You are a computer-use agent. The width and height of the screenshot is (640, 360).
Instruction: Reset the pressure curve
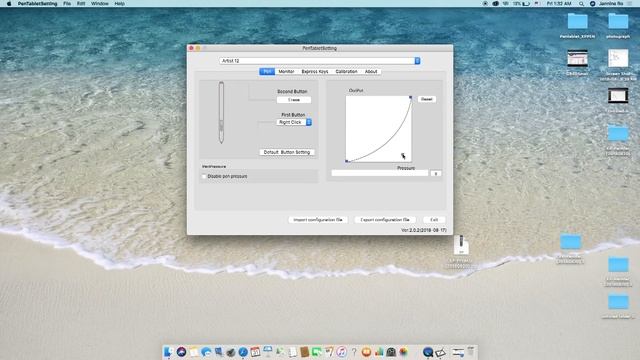(427, 99)
